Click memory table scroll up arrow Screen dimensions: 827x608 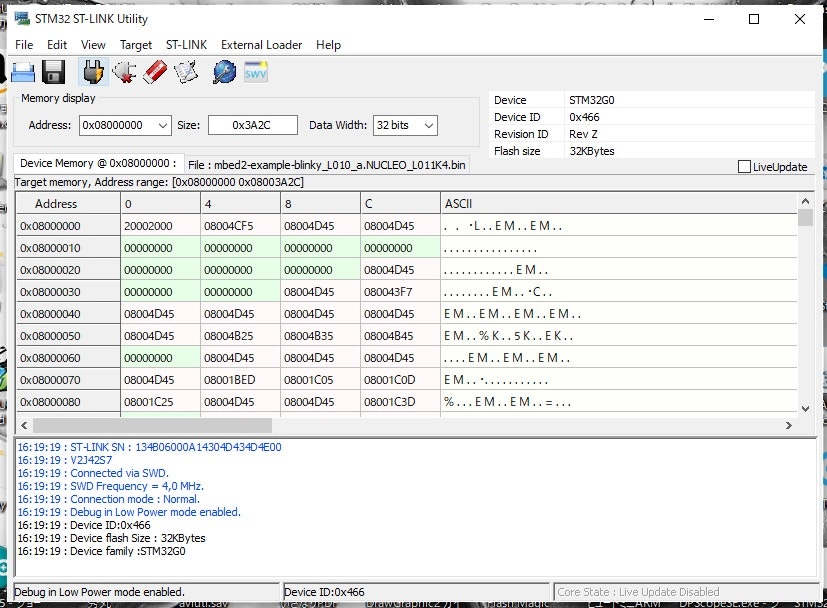(805, 201)
